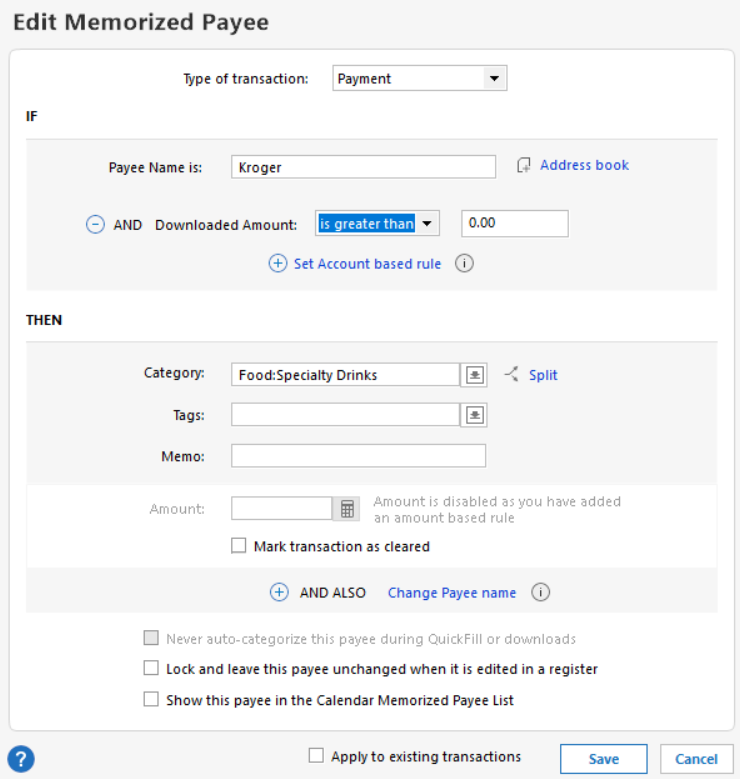This screenshot has width=740, height=779.
Task: Open the Tags list dropdown button
Action: [x=474, y=415]
